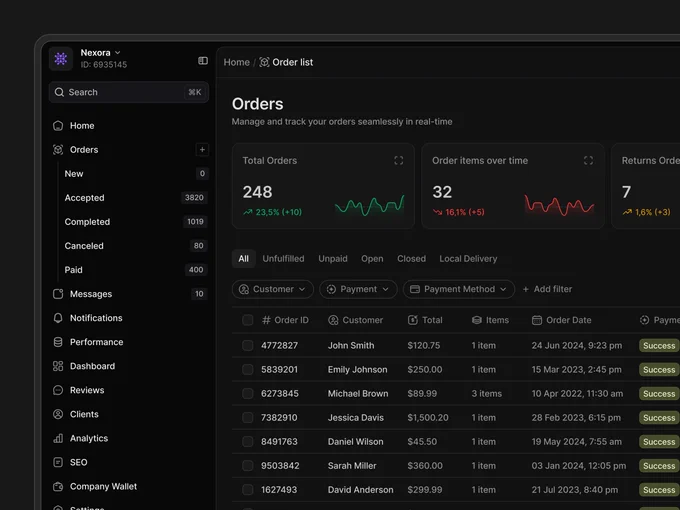Switch to the Closed tab
680x510 pixels.
[x=412, y=259]
